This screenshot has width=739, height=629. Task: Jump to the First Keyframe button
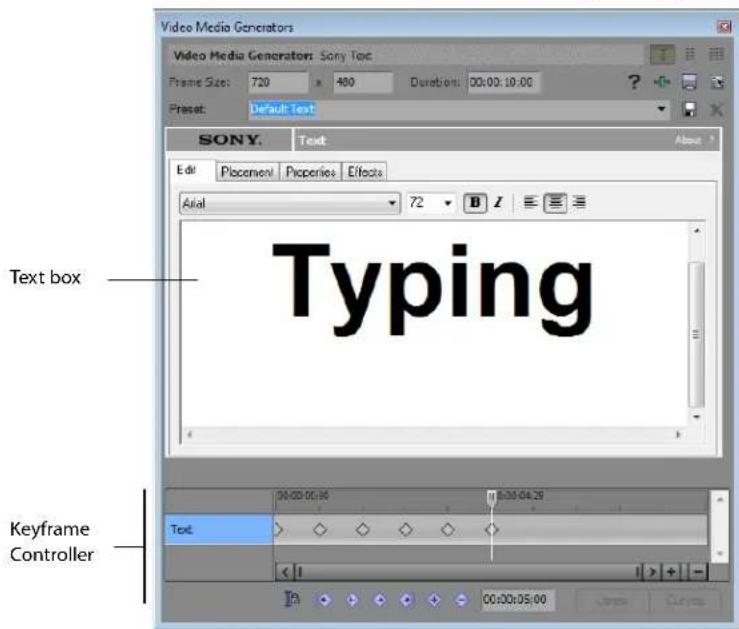pos(324,600)
